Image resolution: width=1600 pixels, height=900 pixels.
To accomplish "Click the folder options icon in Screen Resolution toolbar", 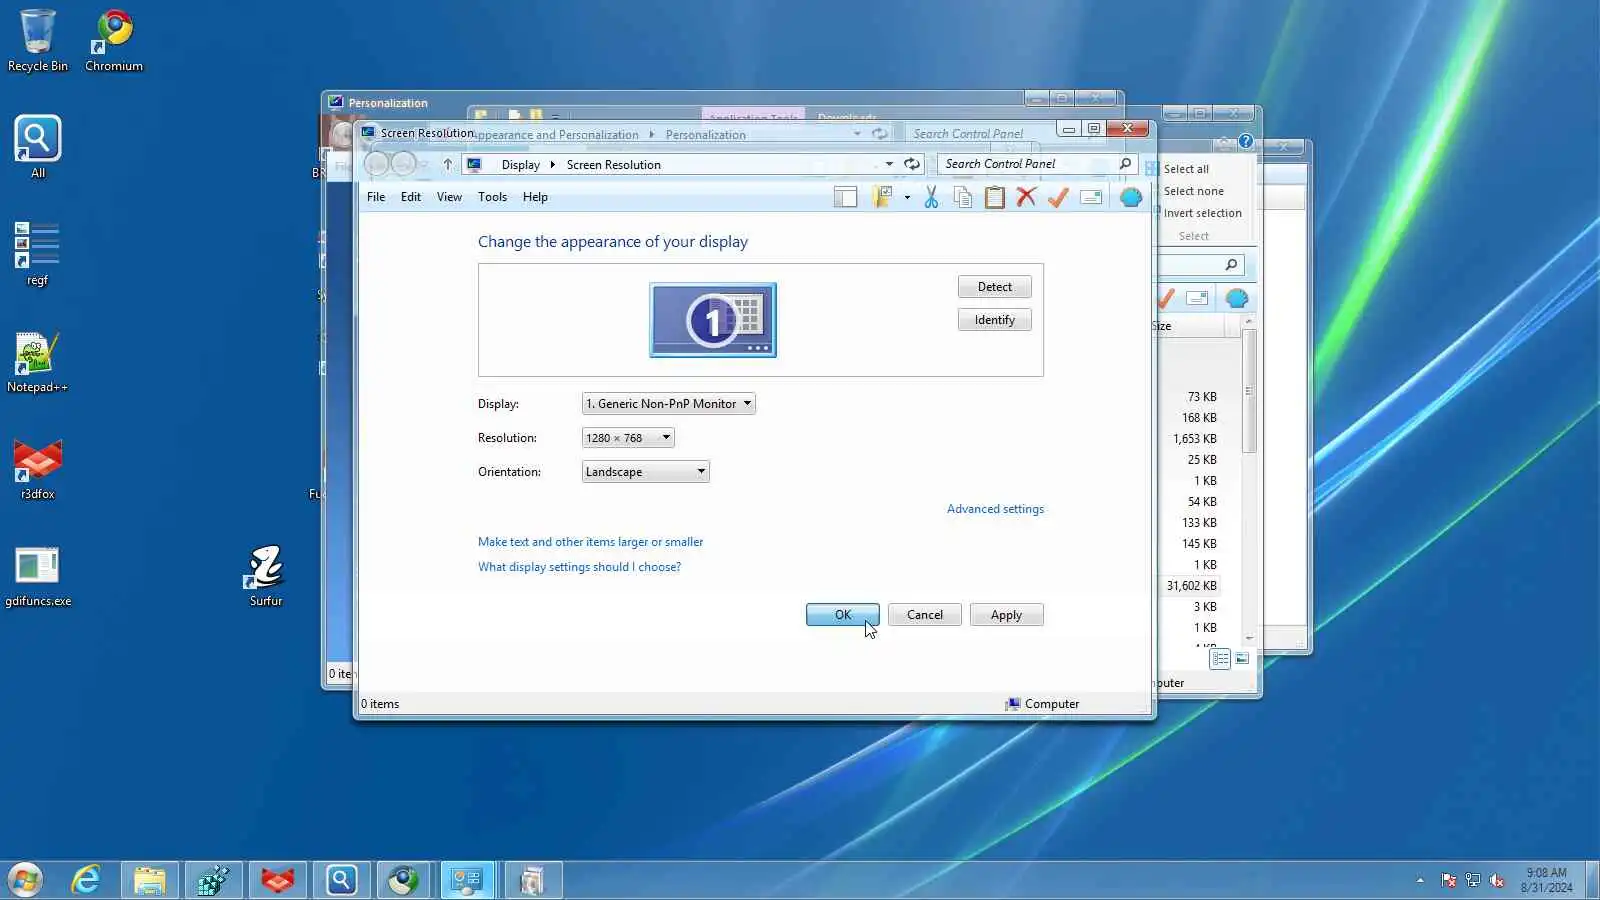I will click(882, 197).
